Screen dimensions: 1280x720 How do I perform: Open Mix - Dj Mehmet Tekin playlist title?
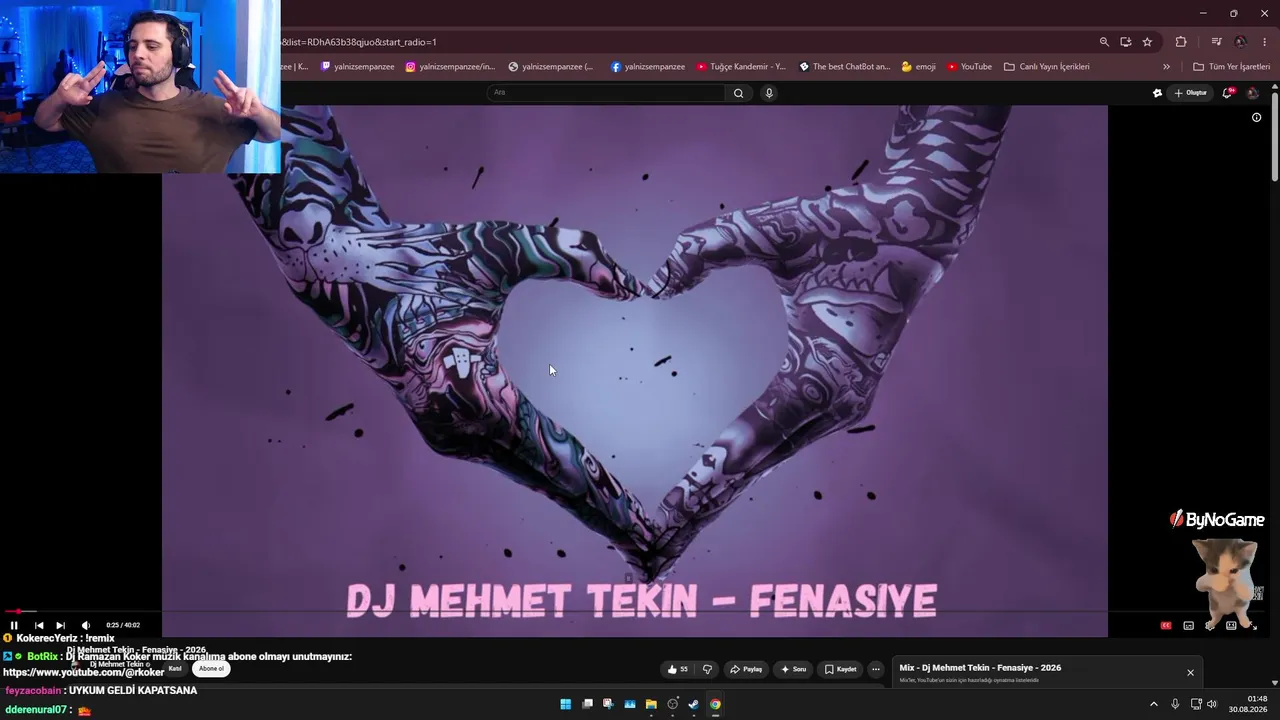980,668
